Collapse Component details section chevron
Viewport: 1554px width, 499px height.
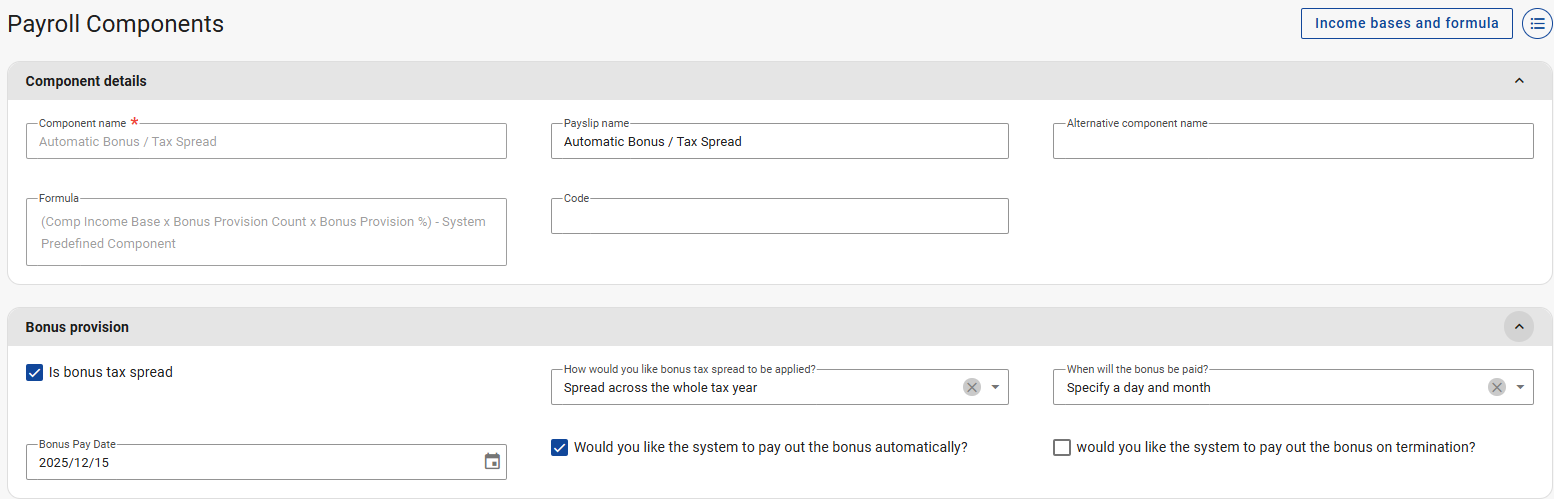pyautogui.click(x=1519, y=81)
